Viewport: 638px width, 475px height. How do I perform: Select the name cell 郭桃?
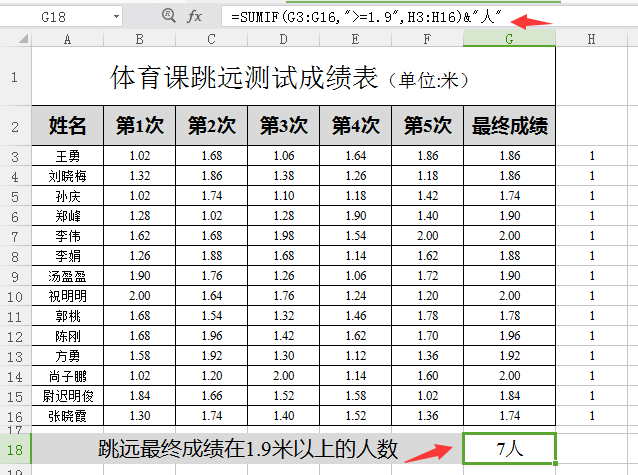click(68, 316)
